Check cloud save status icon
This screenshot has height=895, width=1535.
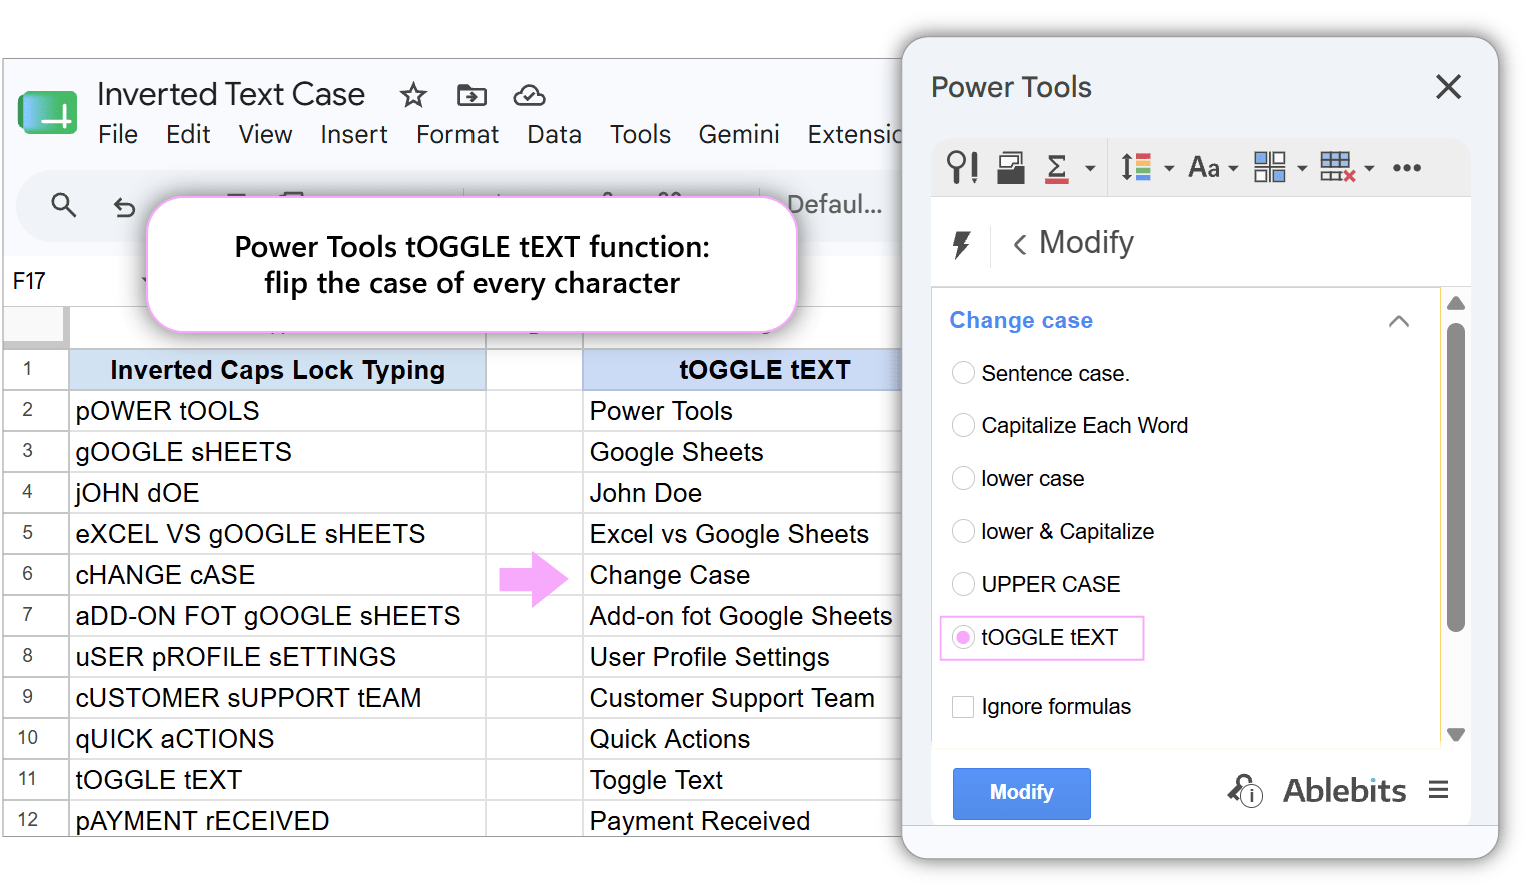[x=529, y=95]
